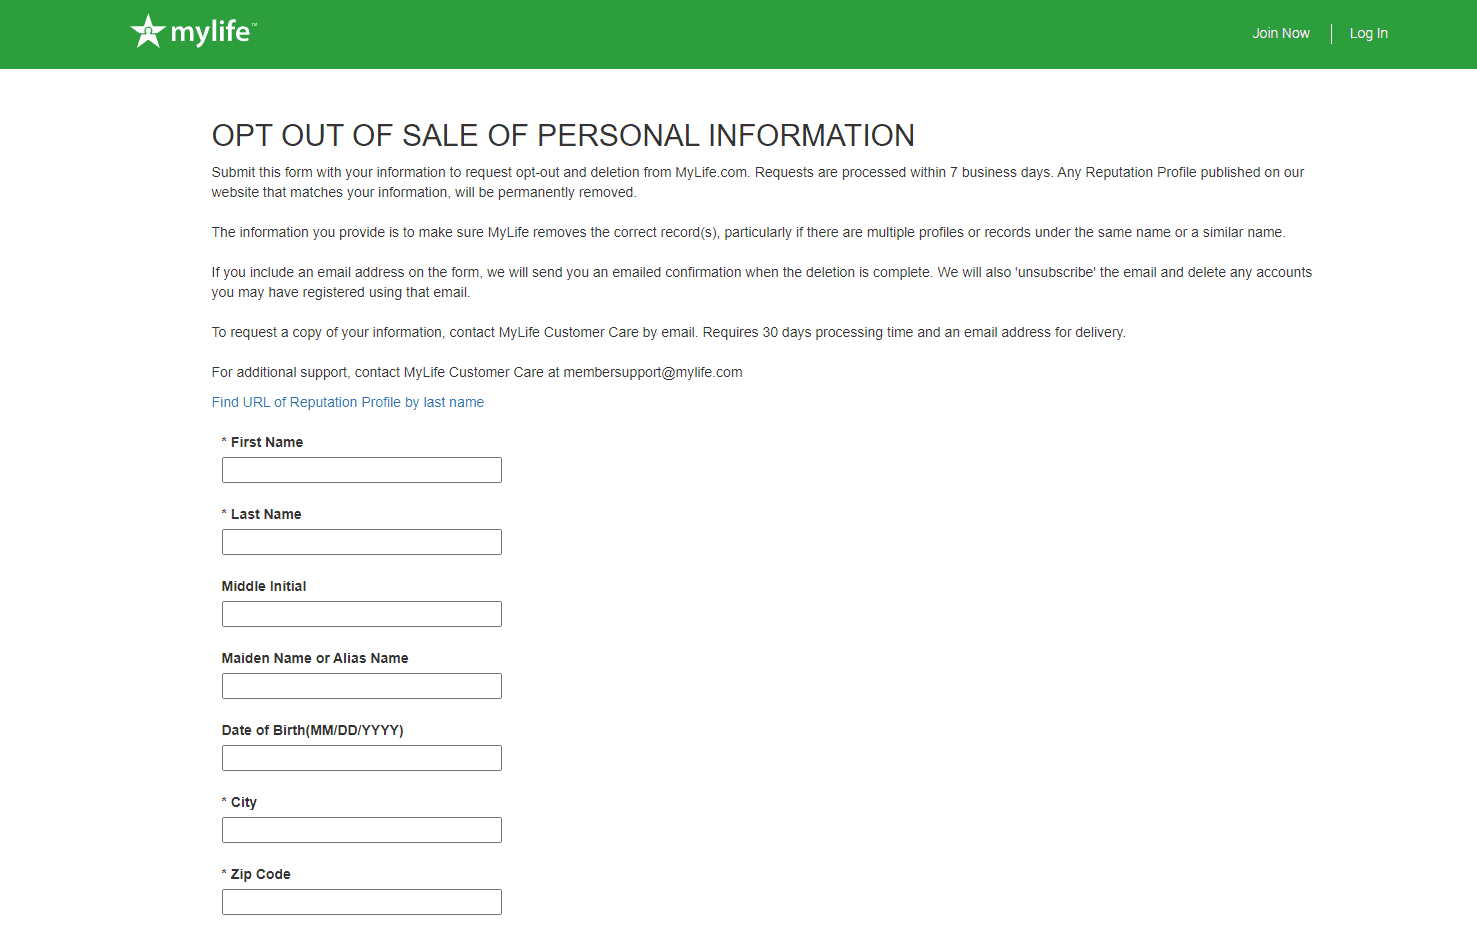Click the Opt Out page heading
This screenshot has height=928, width=1477.
coord(563,135)
